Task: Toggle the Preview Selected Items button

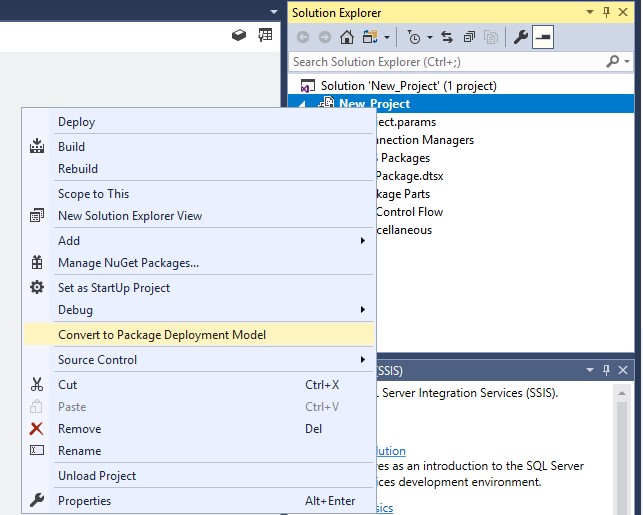Action: (543, 38)
